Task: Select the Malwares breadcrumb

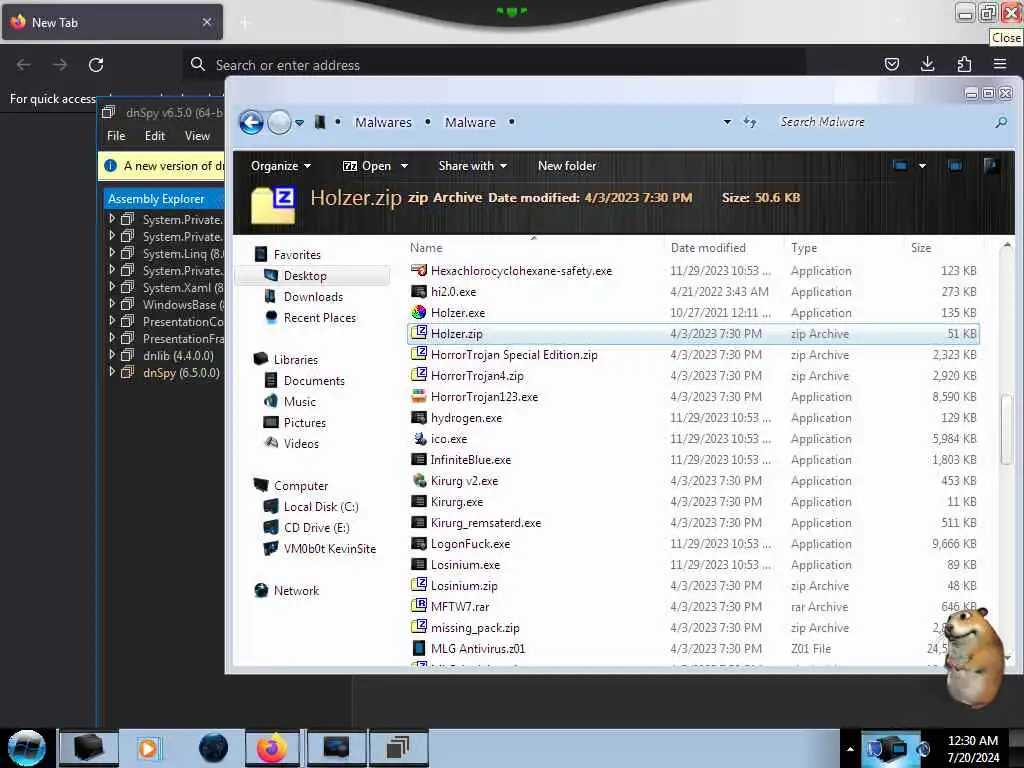Action: [383, 122]
